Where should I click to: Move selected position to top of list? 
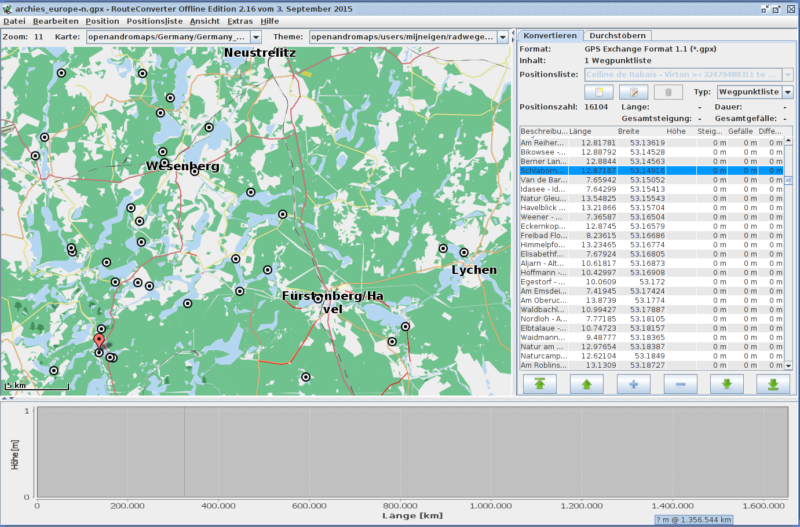coord(539,383)
